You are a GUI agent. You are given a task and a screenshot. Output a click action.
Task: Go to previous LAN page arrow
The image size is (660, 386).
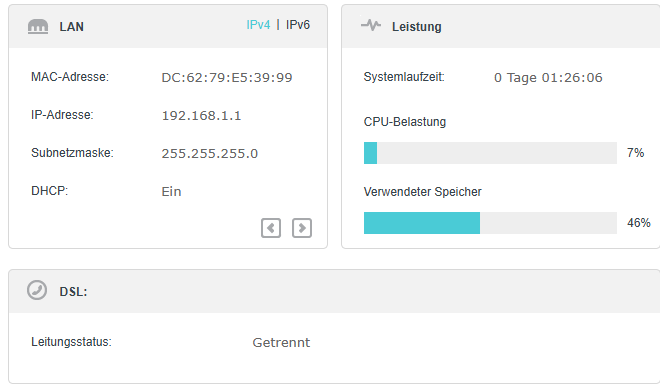271,228
